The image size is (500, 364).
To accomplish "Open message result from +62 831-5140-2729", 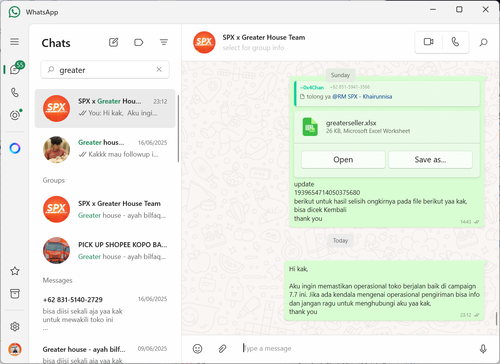I will click(105, 313).
